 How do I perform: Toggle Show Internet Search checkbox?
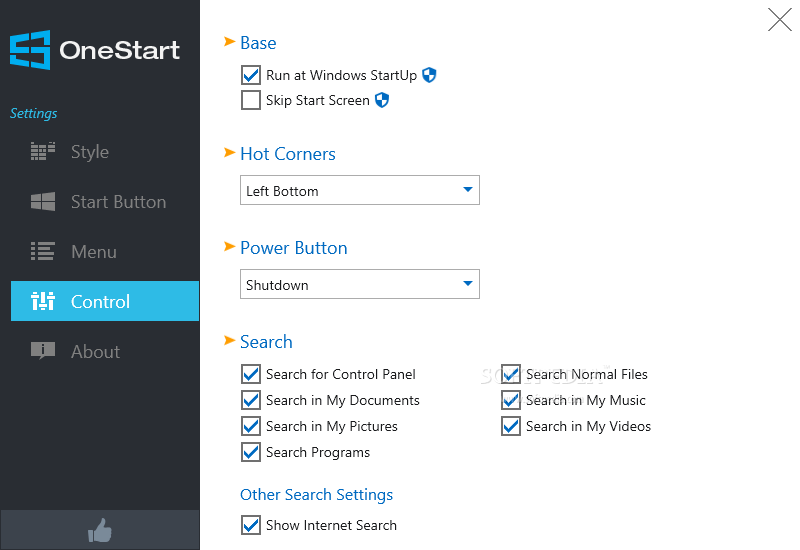251,525
